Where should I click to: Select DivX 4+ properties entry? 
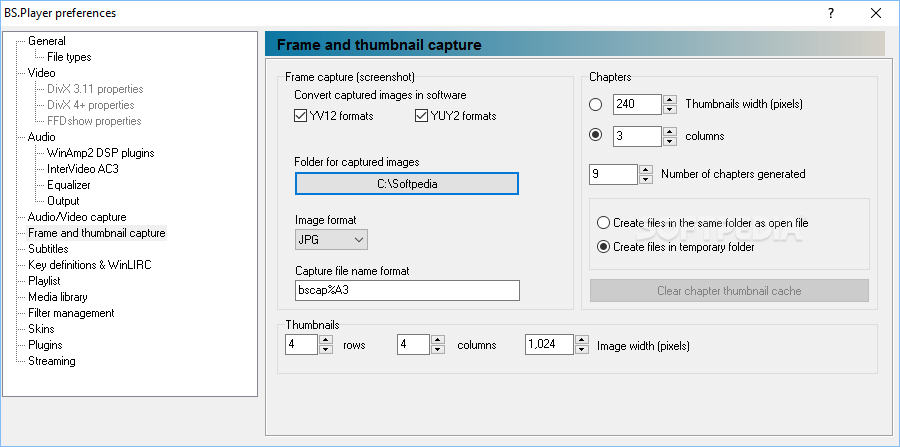click(91, 105)
